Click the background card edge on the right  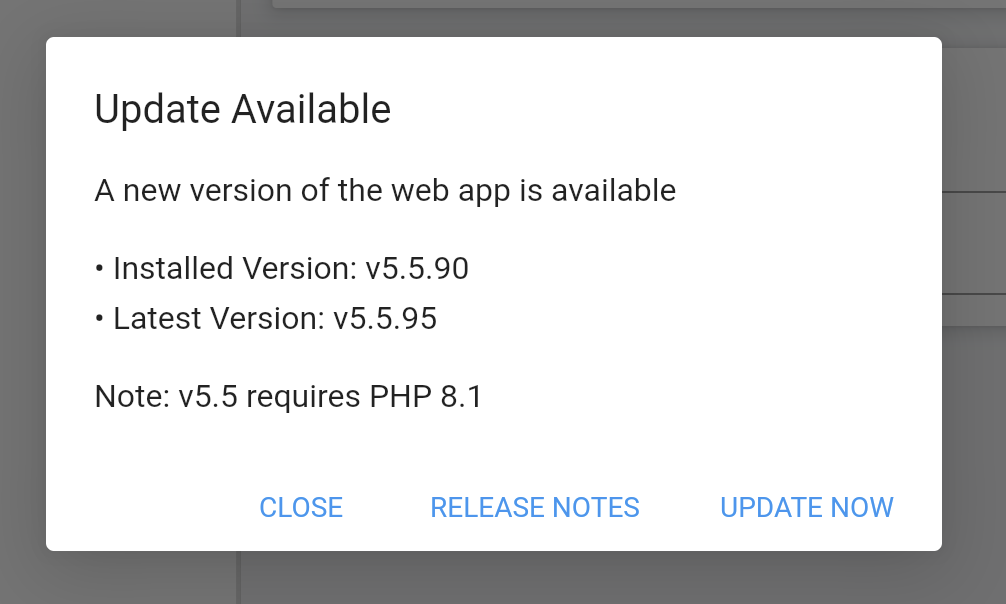click(975, 240)
